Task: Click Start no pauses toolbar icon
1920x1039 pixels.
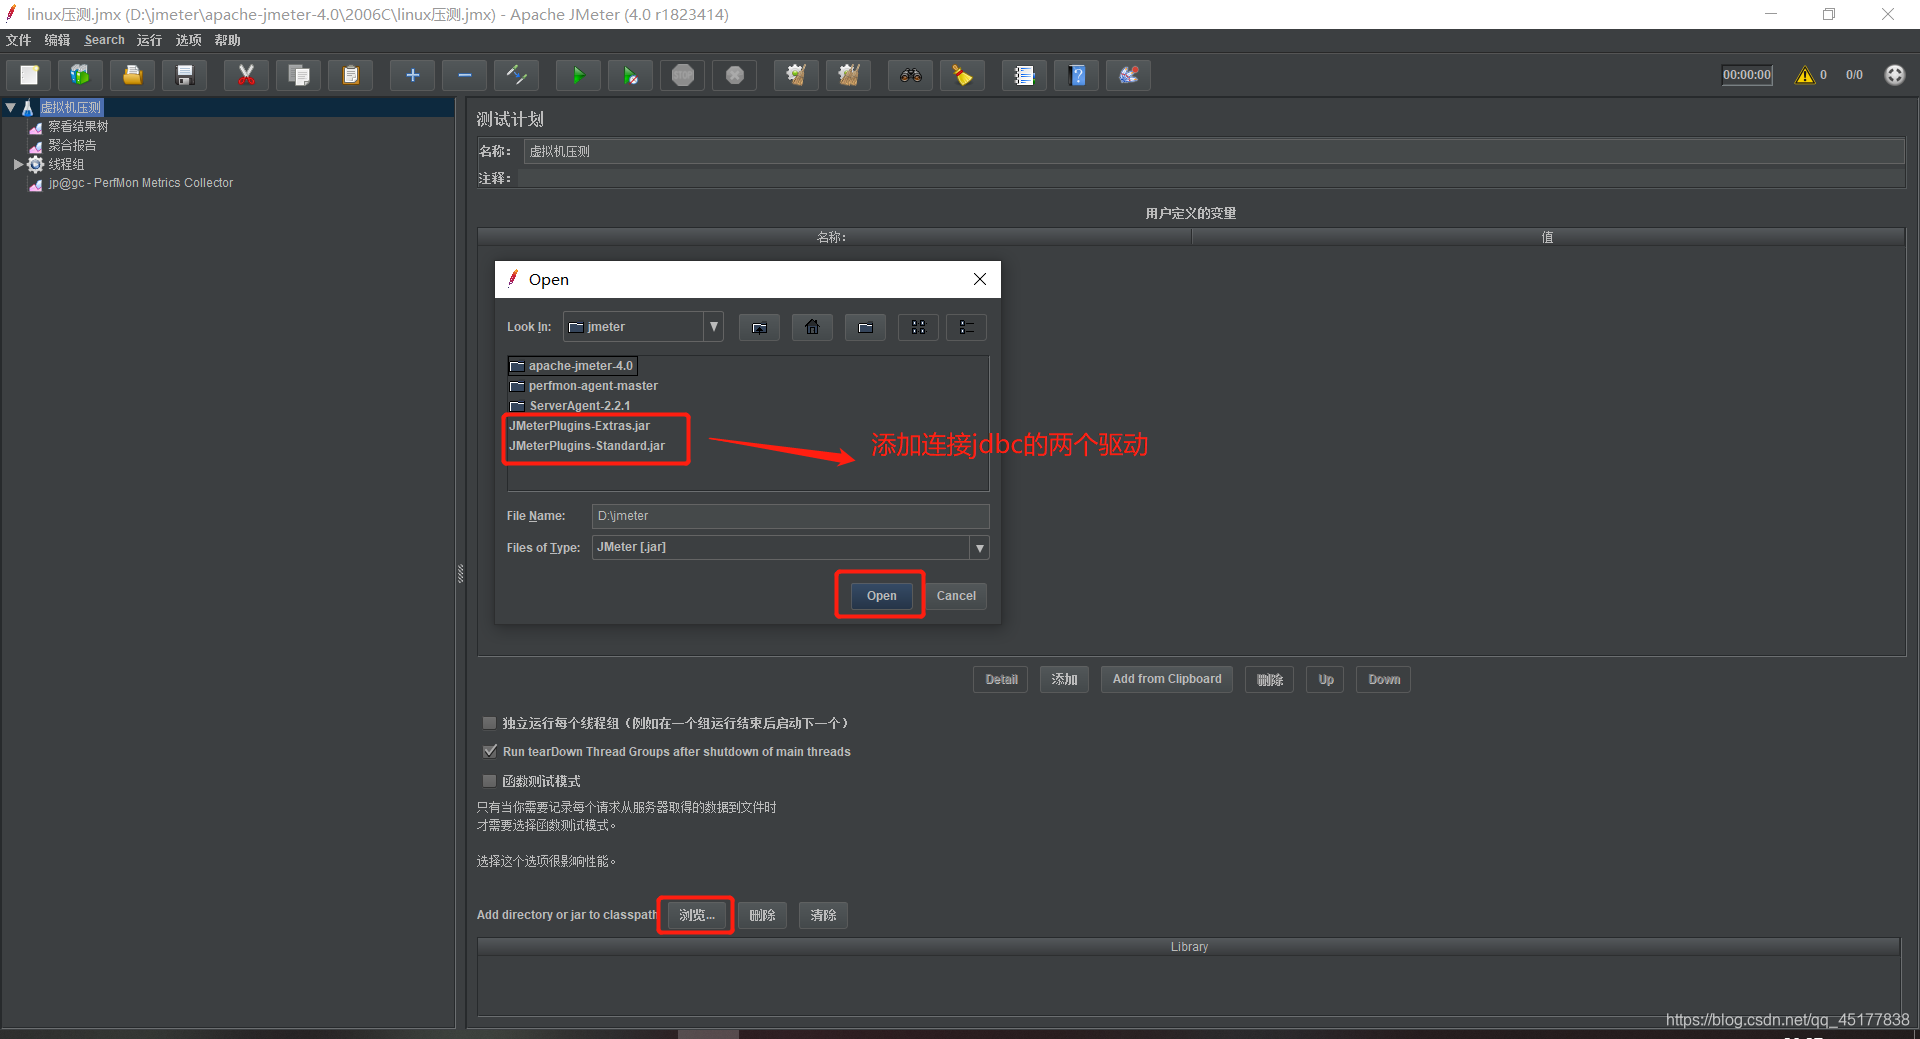Action: tap(630, 75)
